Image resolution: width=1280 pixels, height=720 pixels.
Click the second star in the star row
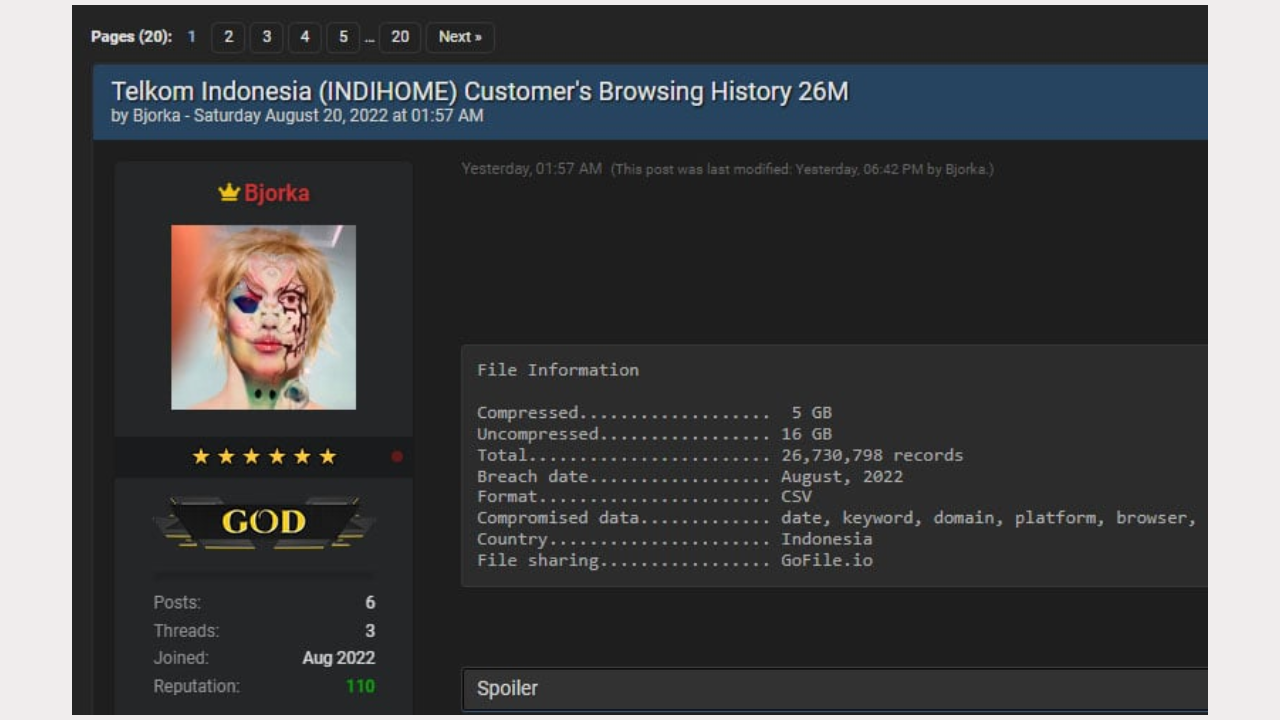[226, 456]
